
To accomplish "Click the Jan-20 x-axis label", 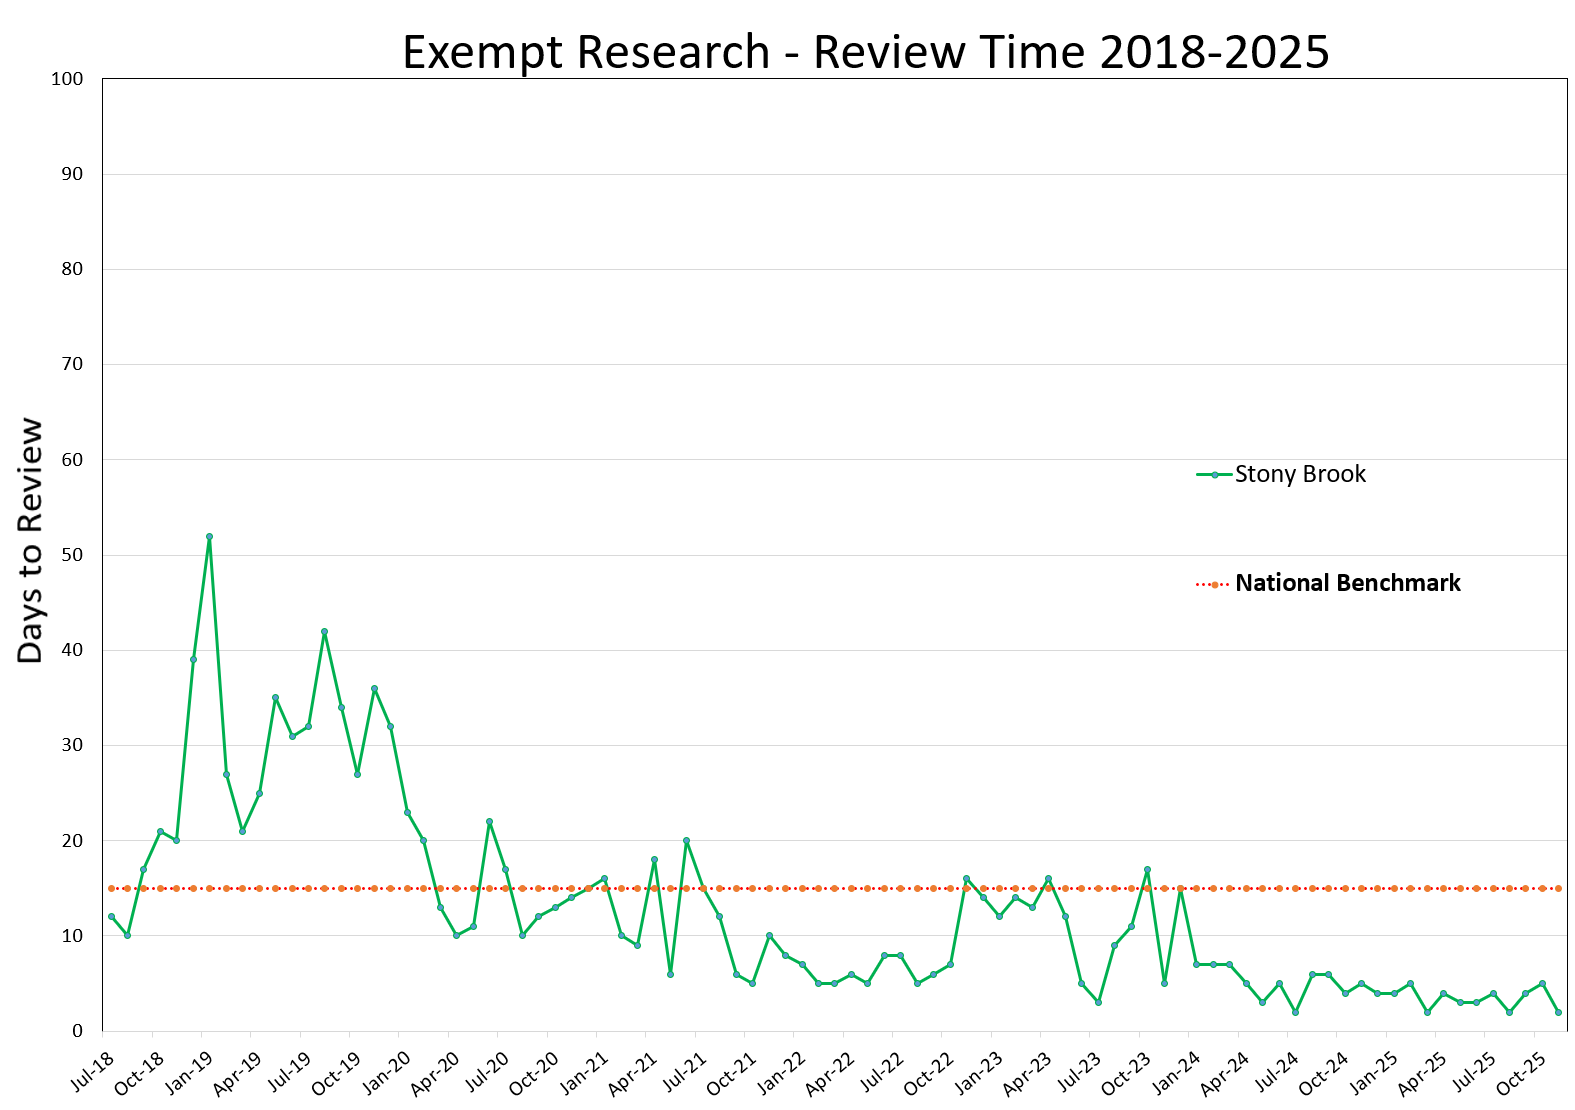I will click(388, 1072).
